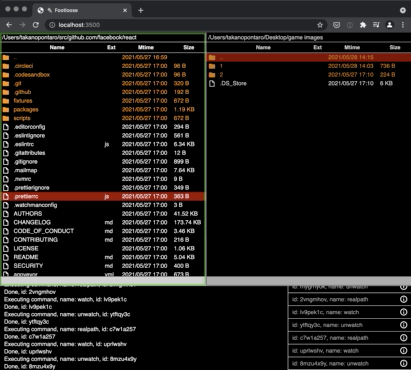Image resolution: width=411 pixels, height=370 pixels.
Task: Select the CODE_OF_CONDUCT file name
Action: [x=44, y=231]
